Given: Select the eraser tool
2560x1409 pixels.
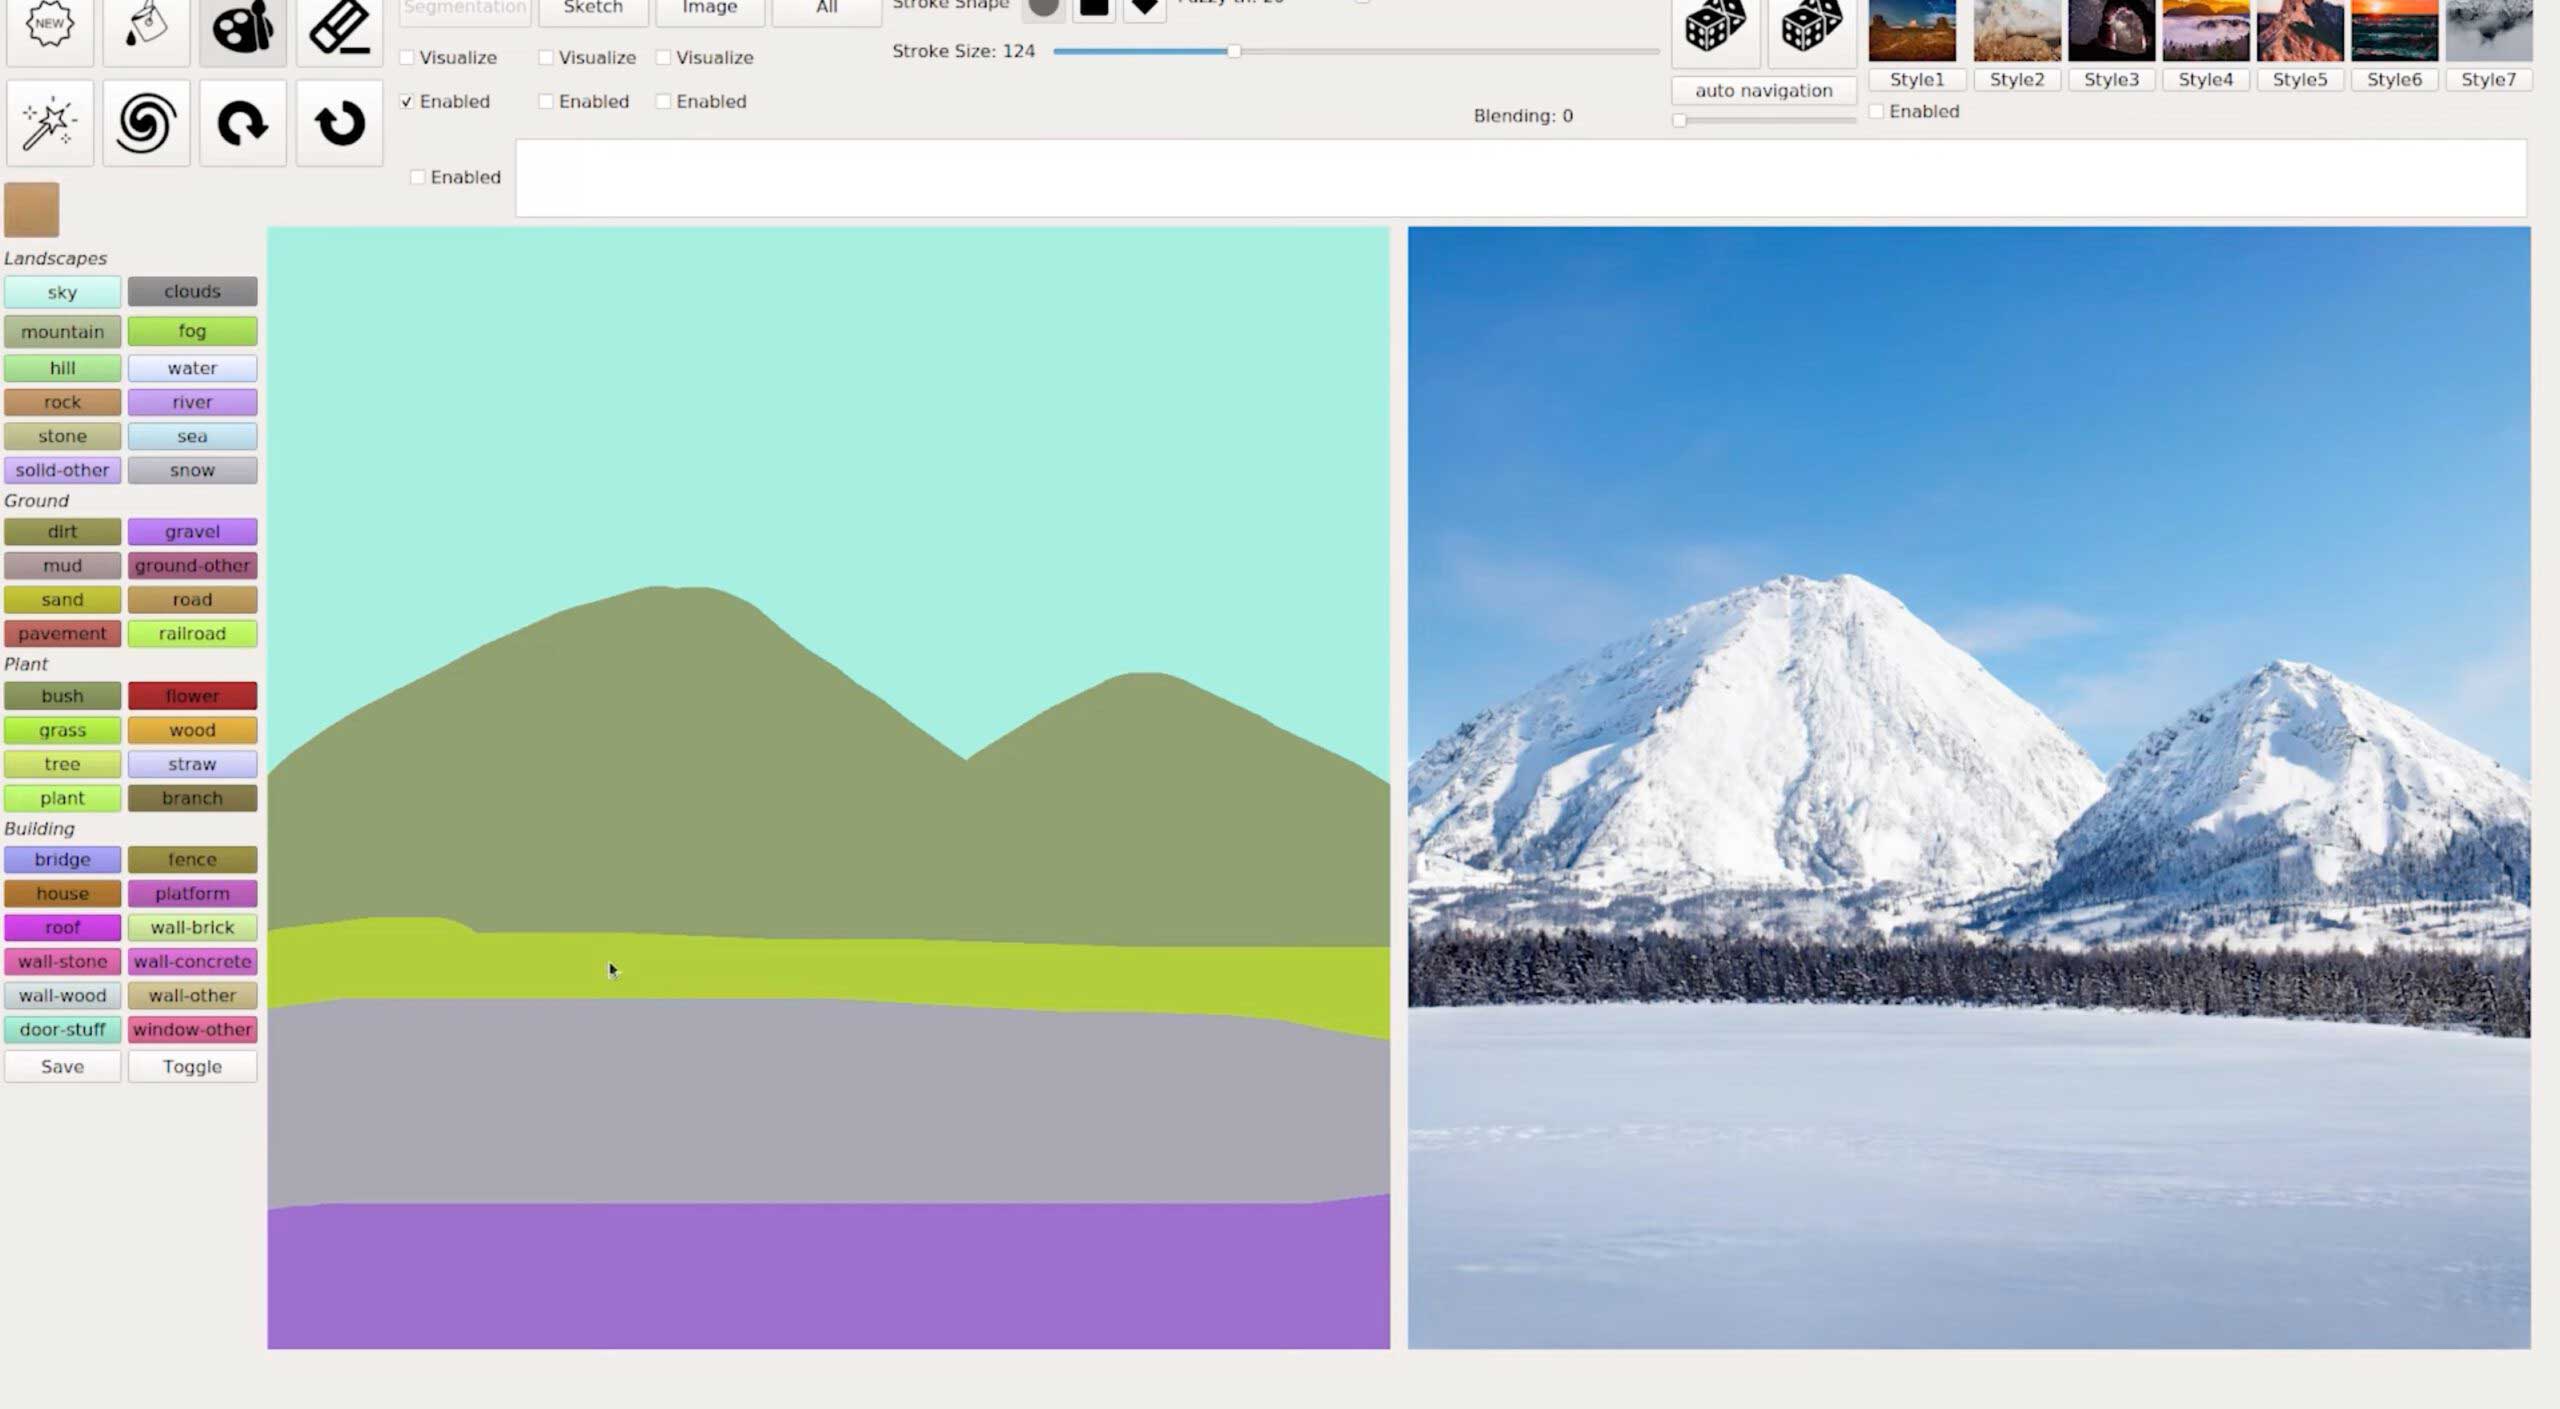Looking at the screenshot, I should click(x=339, y=28).
